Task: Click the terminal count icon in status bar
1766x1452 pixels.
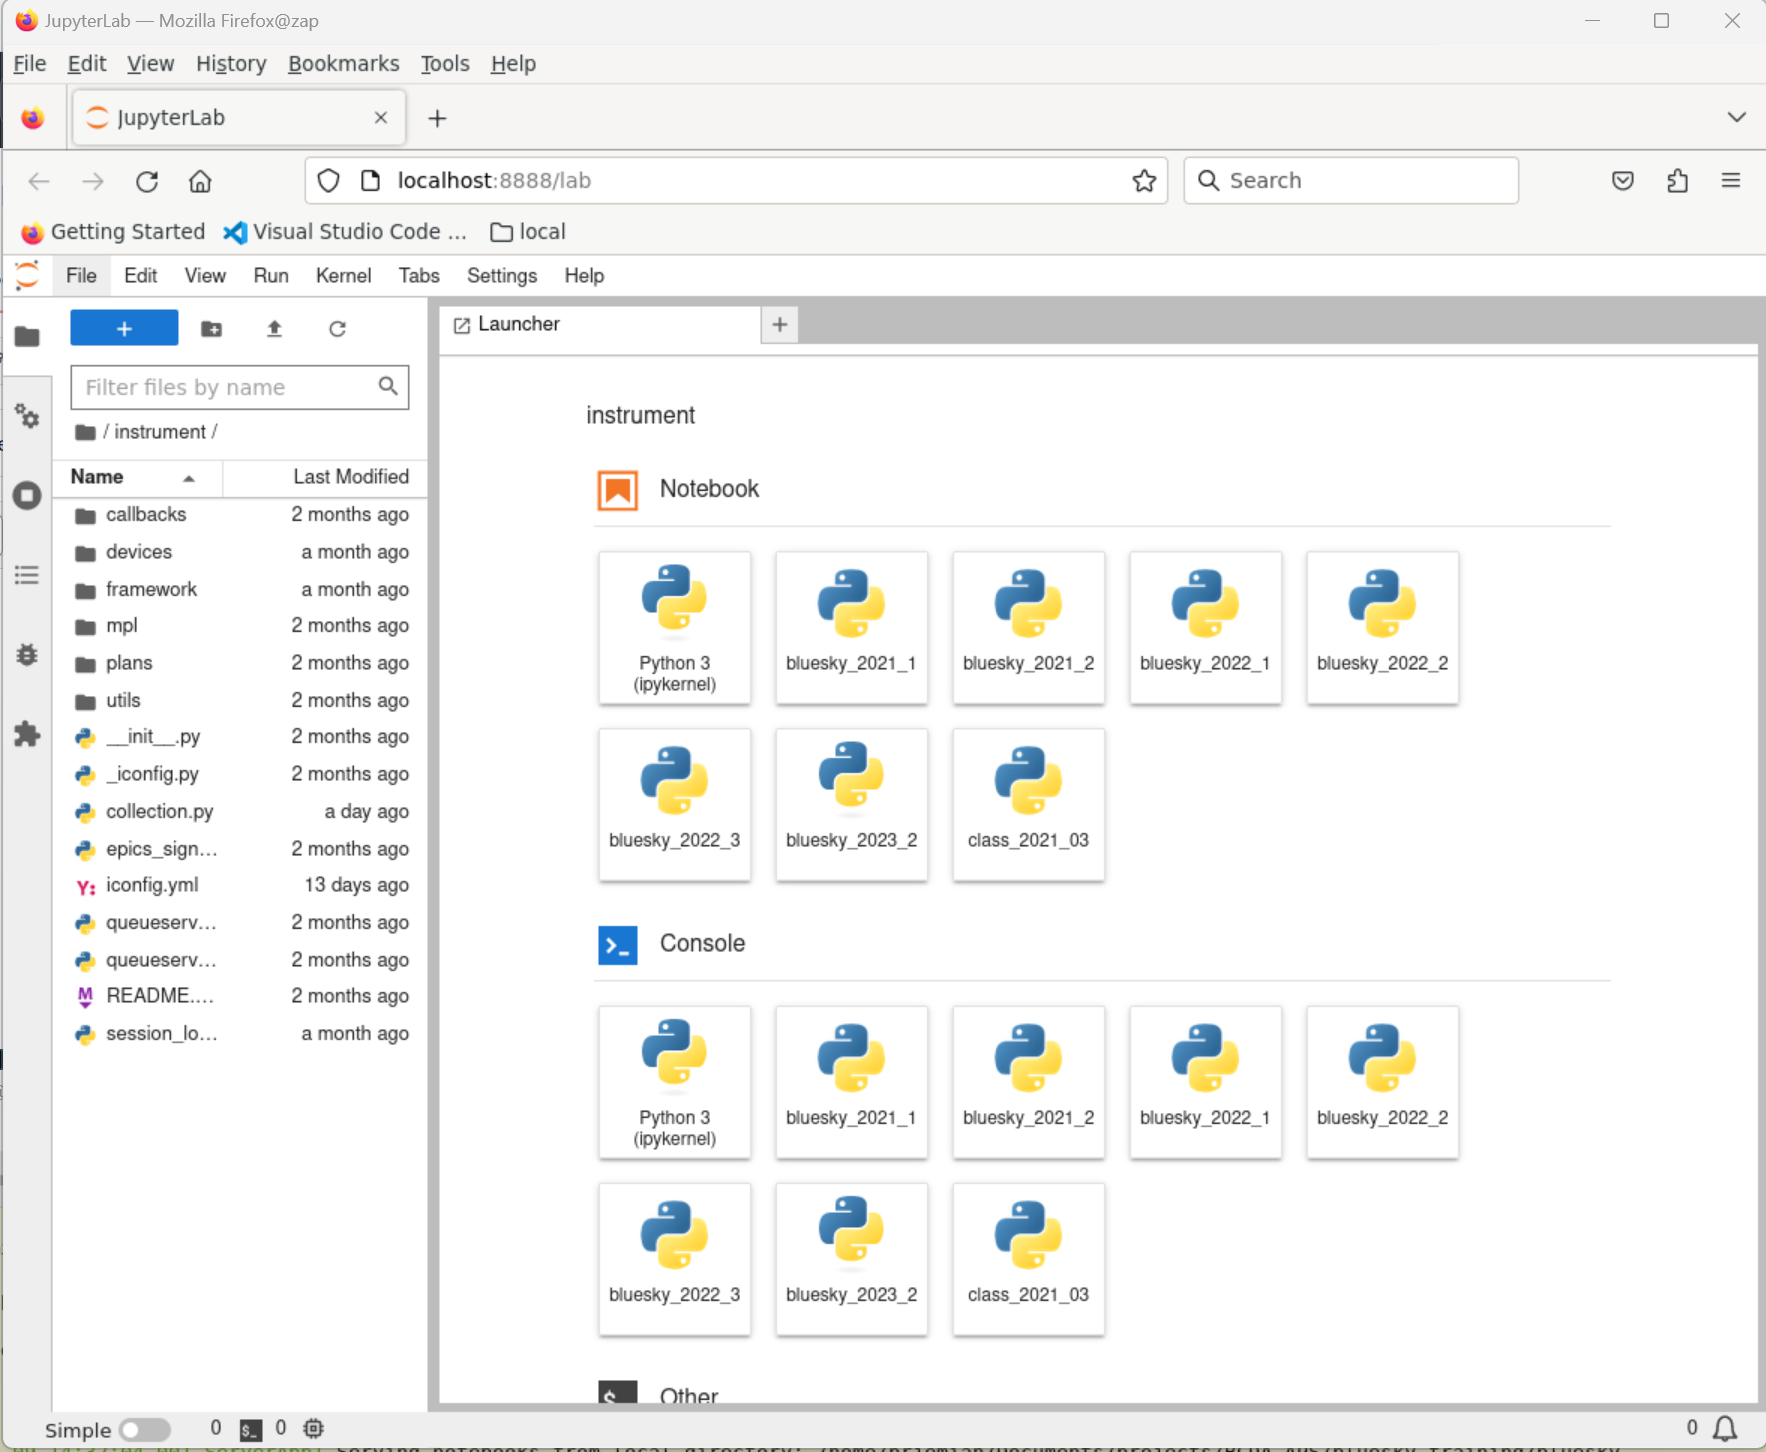Action: click(x=250, y=1430)
